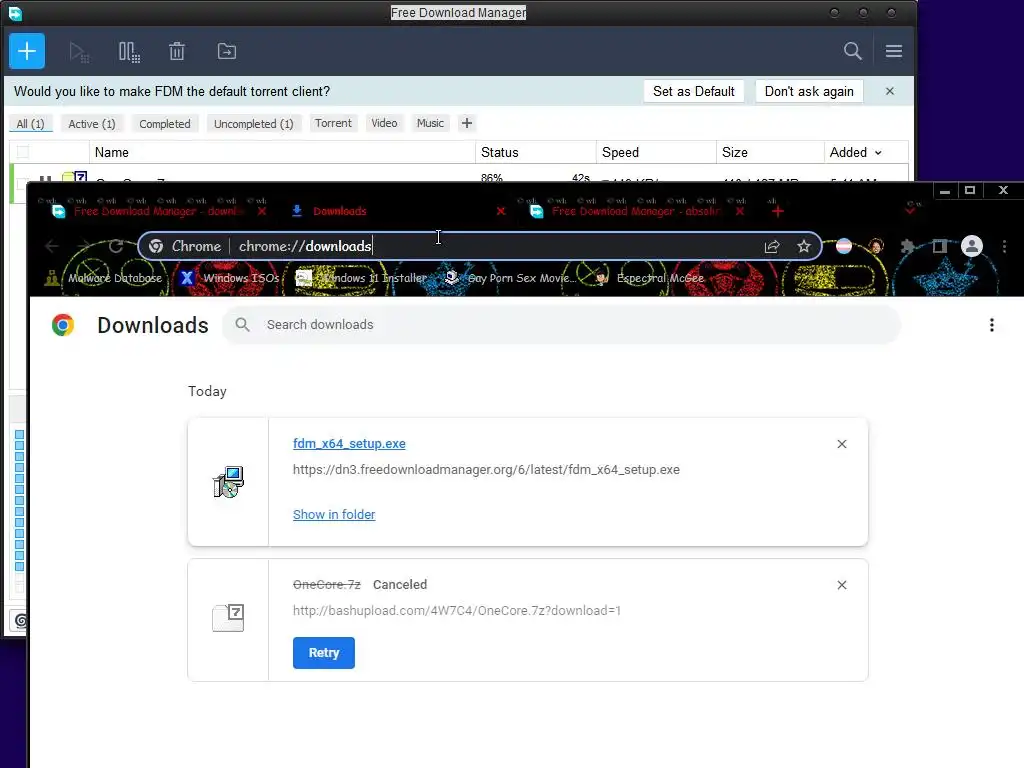Bookmark this page with star icon
This screenshot has width=1024, height=768.
803,246
